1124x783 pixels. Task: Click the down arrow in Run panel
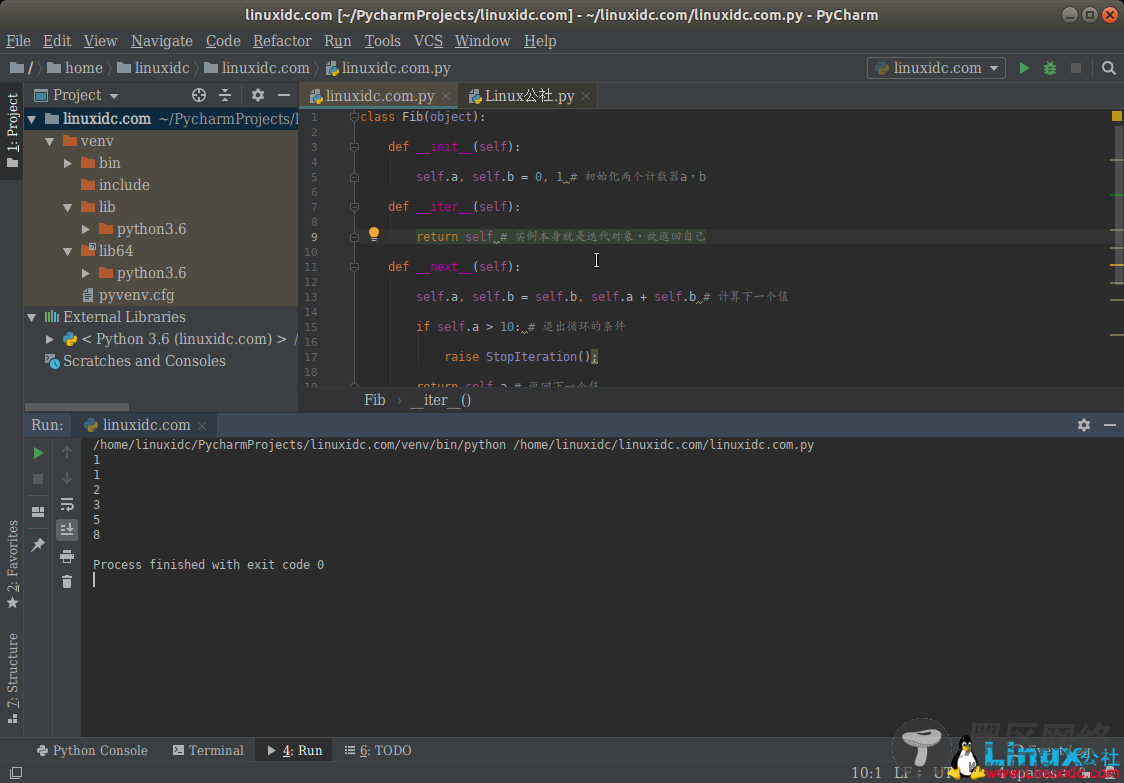(67, 478)
